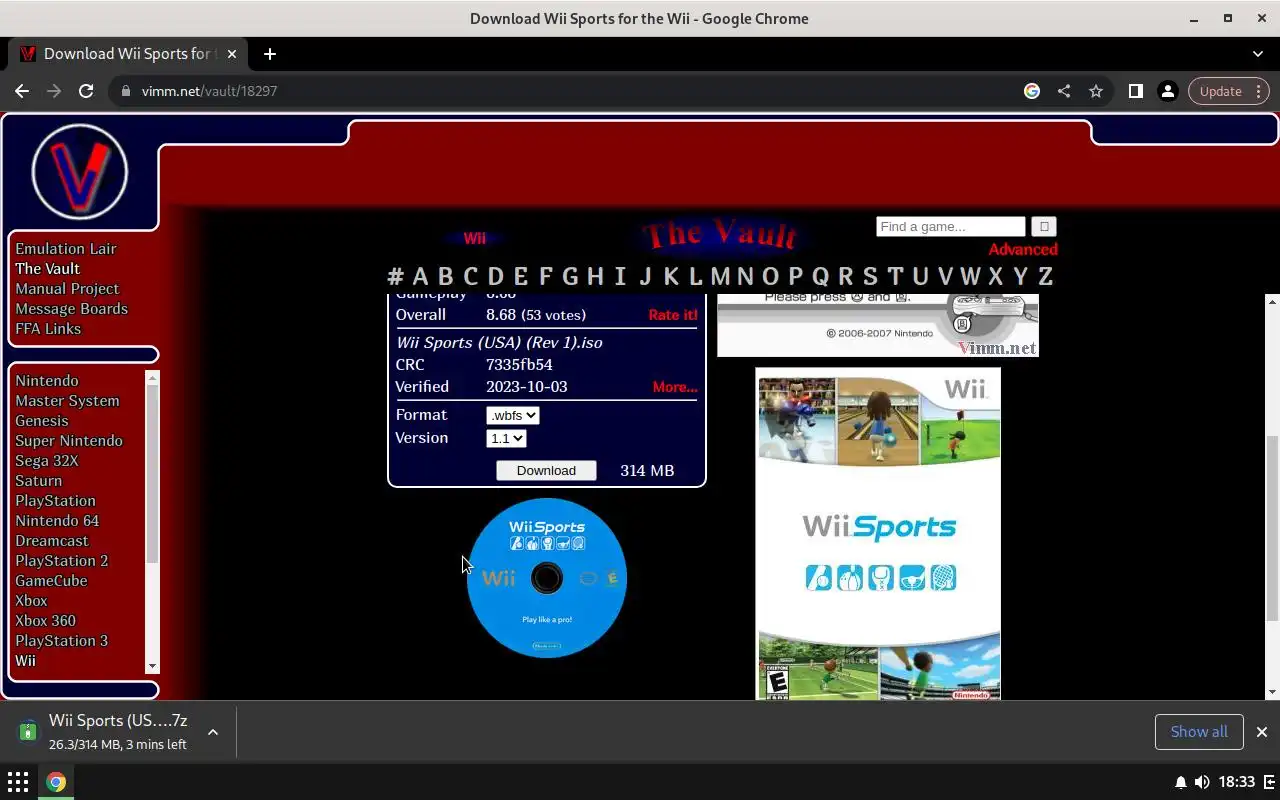
Task: Select PlayStation 2 in the systems list
Action: [x=61, y=561]
